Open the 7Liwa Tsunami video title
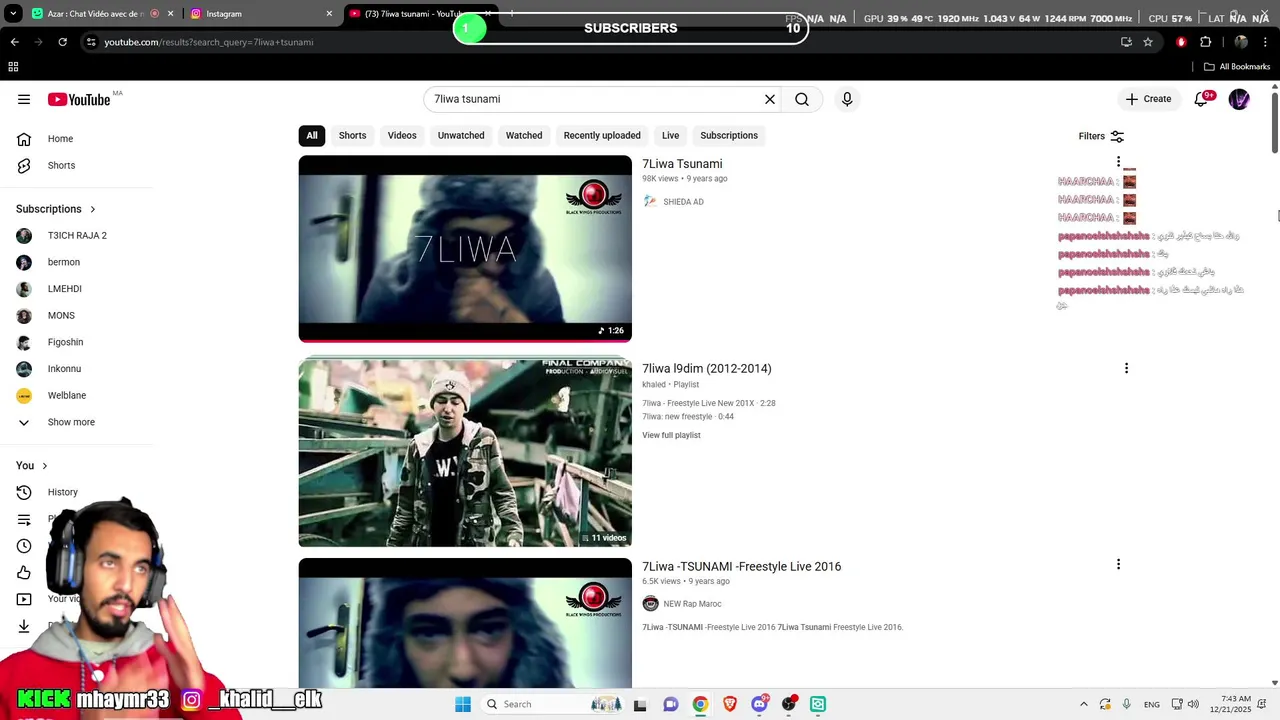 [682, 164]
